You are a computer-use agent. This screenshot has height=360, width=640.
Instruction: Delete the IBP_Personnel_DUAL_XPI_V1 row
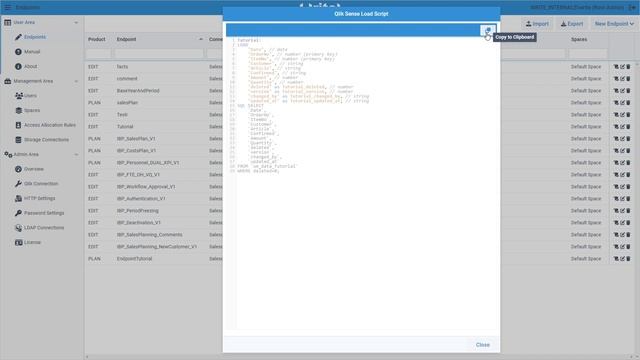tap(629, 163)
